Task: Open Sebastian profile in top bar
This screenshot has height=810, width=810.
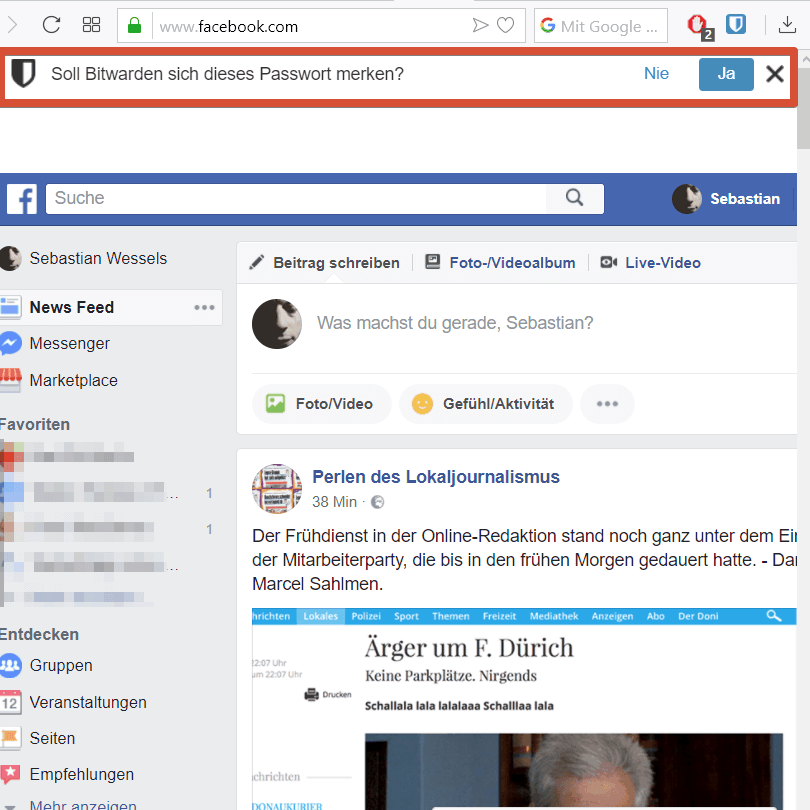Action: point(726,199)
